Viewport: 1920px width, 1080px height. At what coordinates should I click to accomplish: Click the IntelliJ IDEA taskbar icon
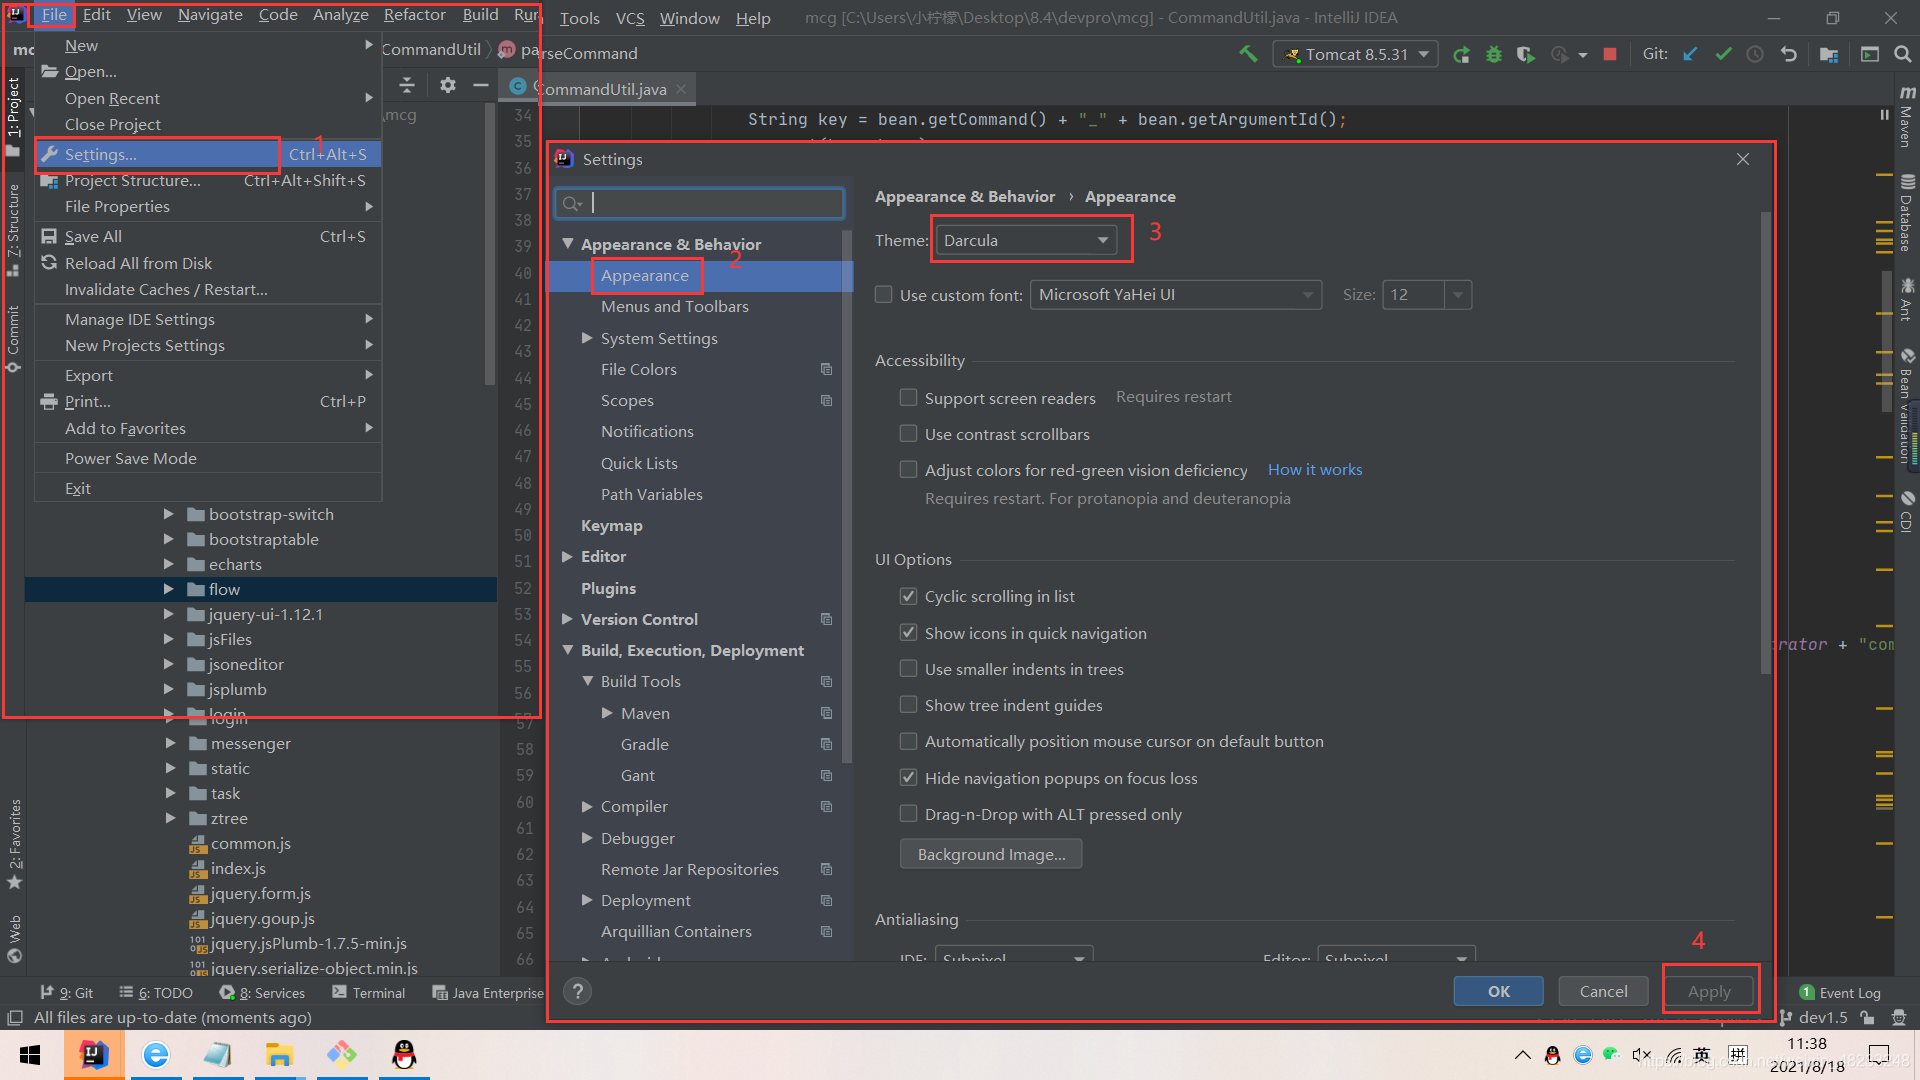click(93, 1055)
